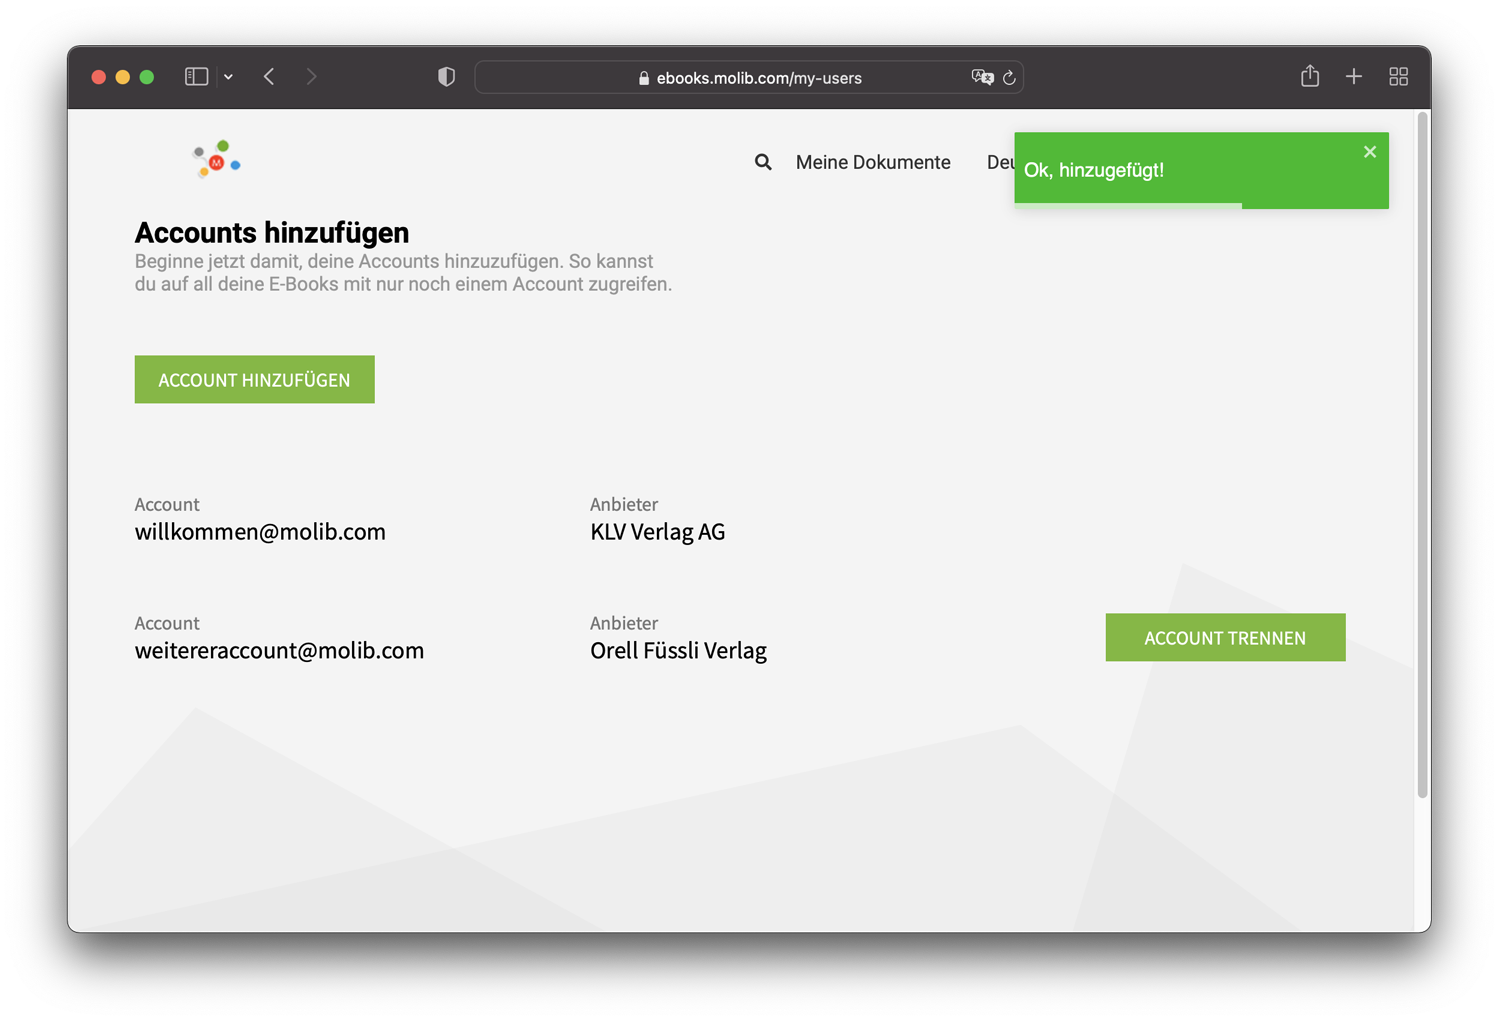Dismiss the 'Ok, hinzugefügt!' notification
The width and height of the screenshot is (1498, 1021).
(x=1370, y=152)
